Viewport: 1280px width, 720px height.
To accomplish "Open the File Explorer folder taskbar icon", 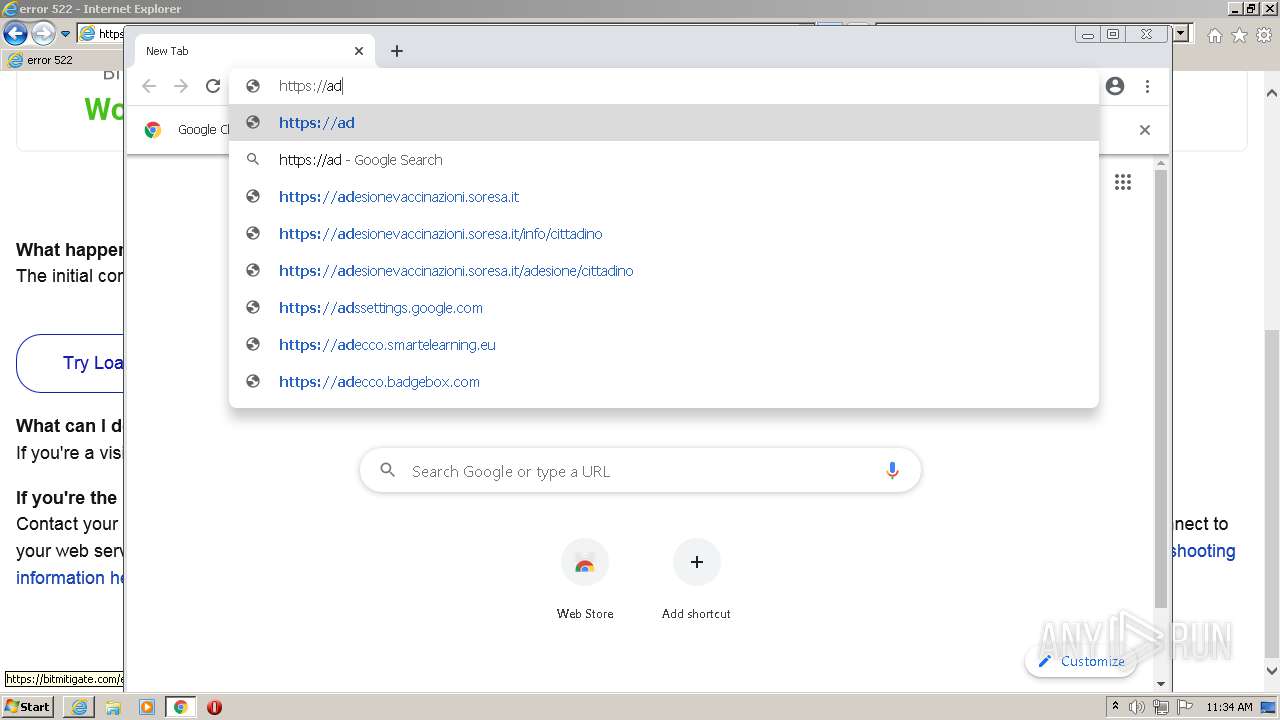I will coord(113,707).
